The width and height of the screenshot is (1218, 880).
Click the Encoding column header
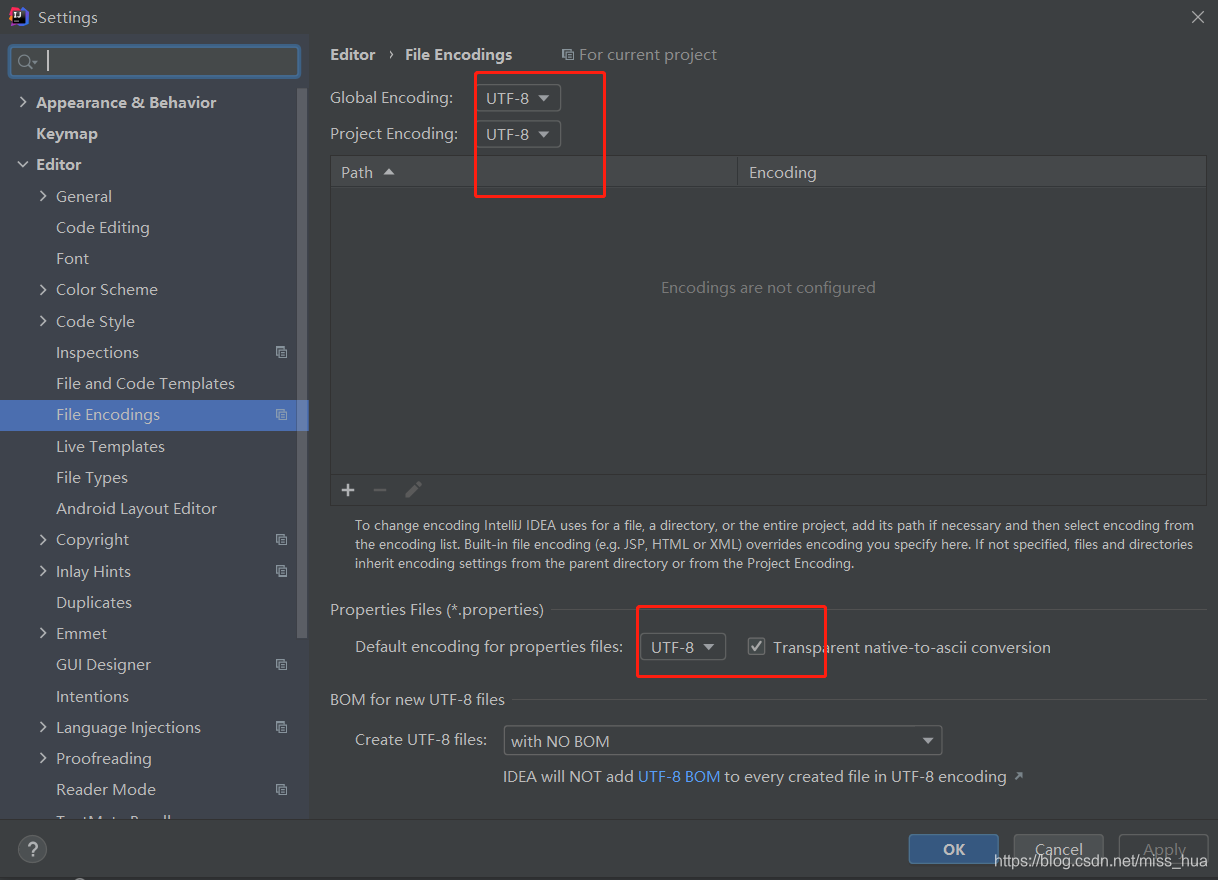click(x=972, y=172)
